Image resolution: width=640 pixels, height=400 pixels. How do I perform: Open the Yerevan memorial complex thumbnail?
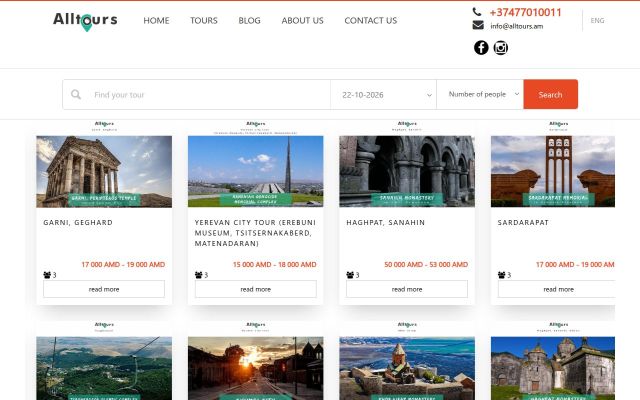[x=256, y=171]
